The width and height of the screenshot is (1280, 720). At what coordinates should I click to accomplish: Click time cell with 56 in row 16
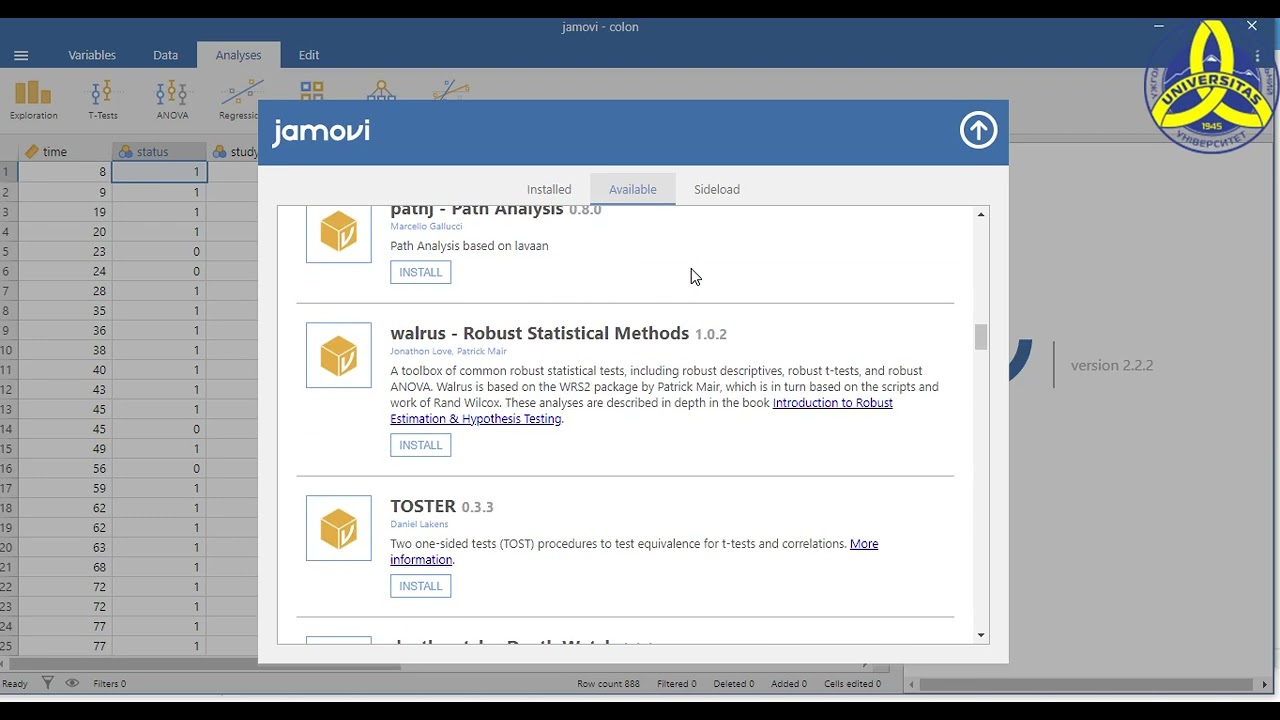tap(65, 469)
